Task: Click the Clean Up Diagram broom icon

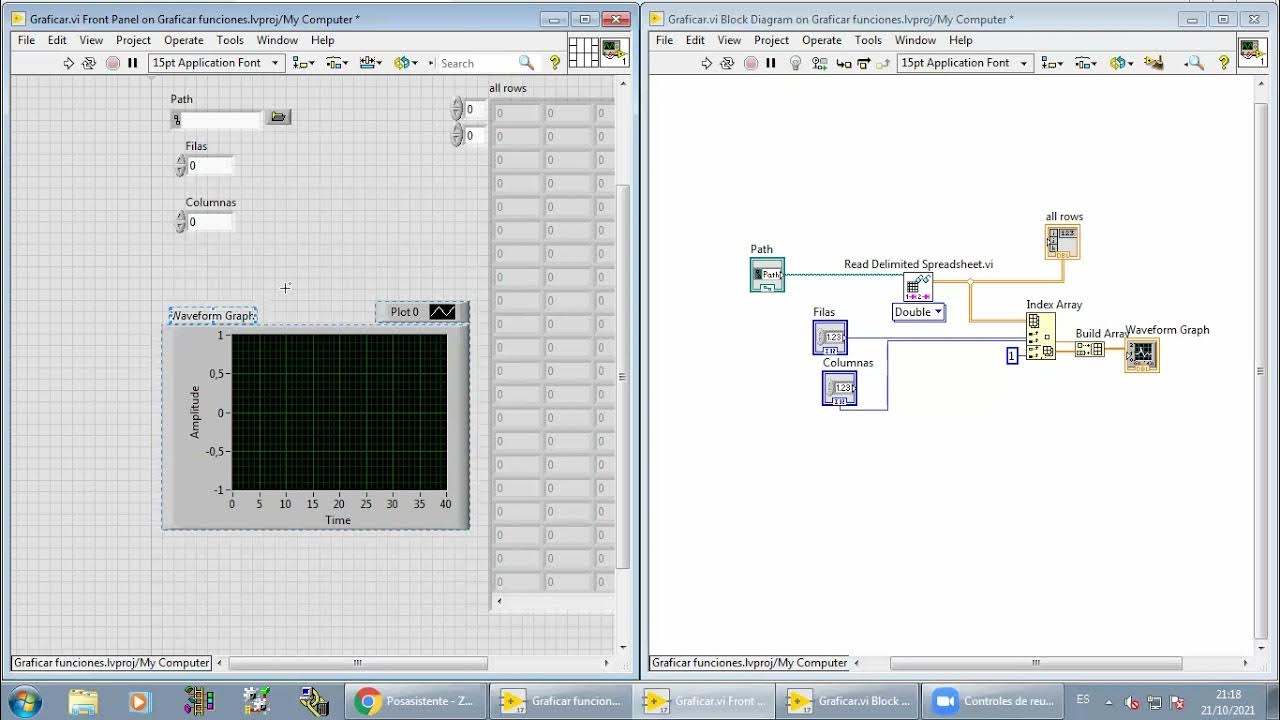Action: click(x=1154, y=63)
